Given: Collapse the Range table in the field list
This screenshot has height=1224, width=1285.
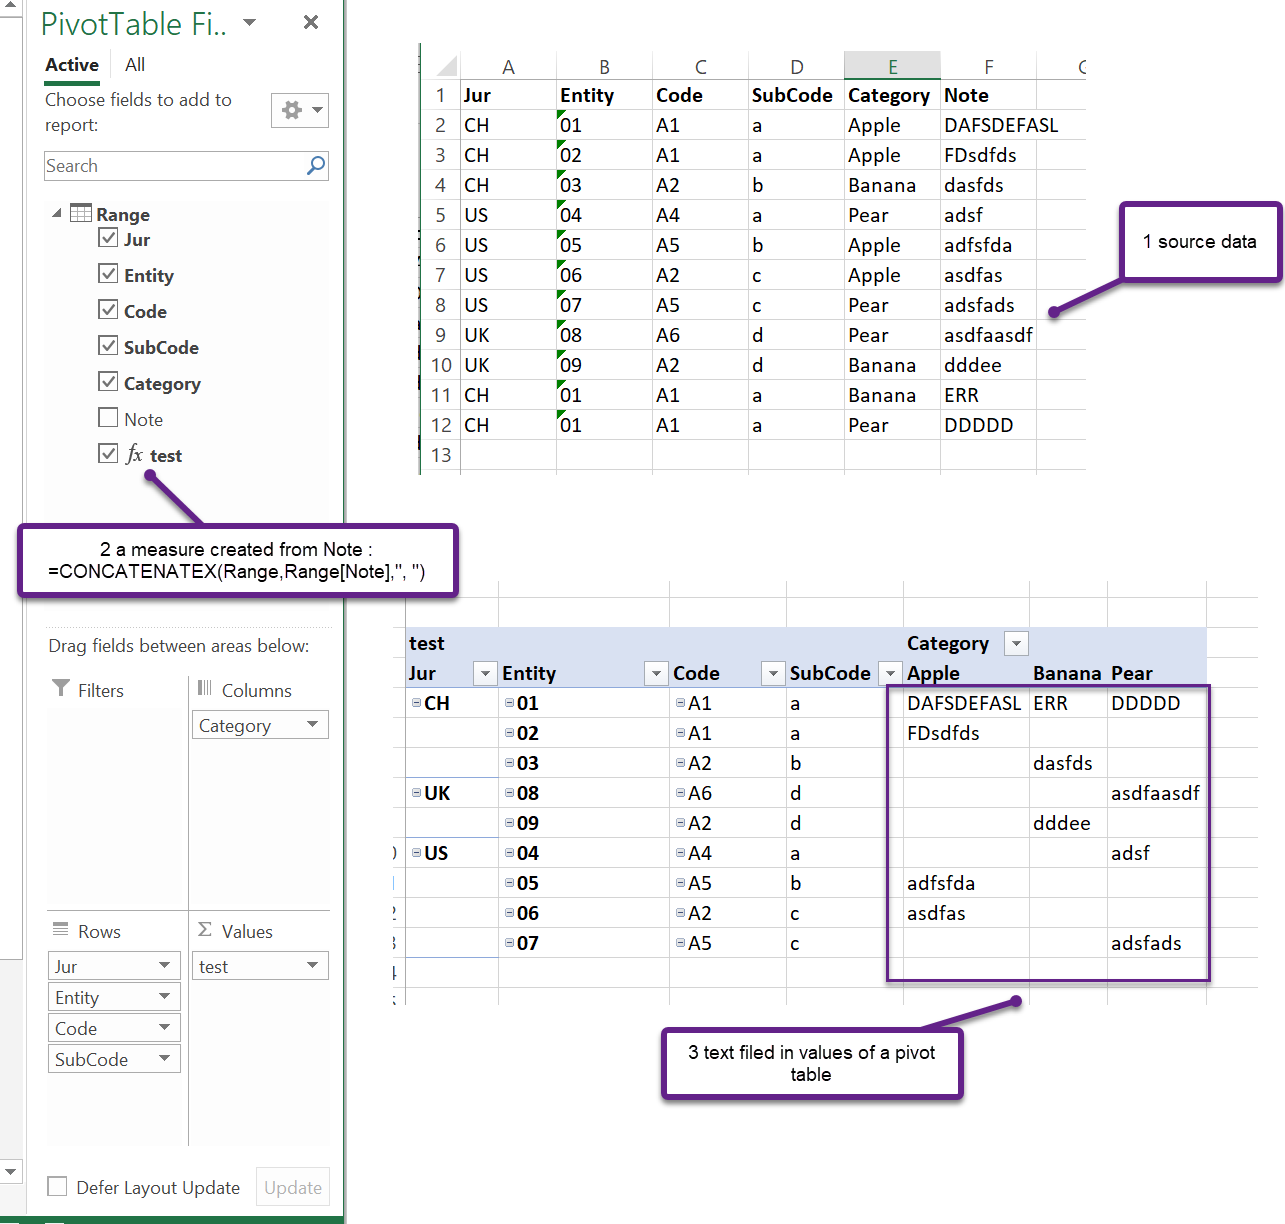Looking at the screenshot, I should (57, 213).
